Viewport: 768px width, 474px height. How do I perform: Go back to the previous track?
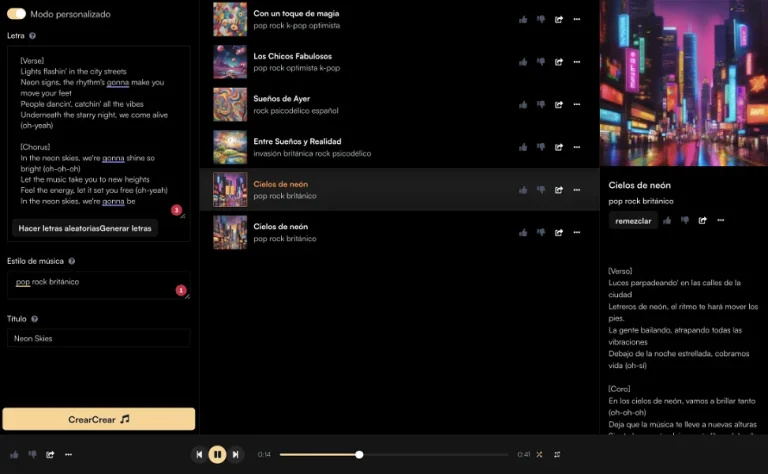coord(199,454)
